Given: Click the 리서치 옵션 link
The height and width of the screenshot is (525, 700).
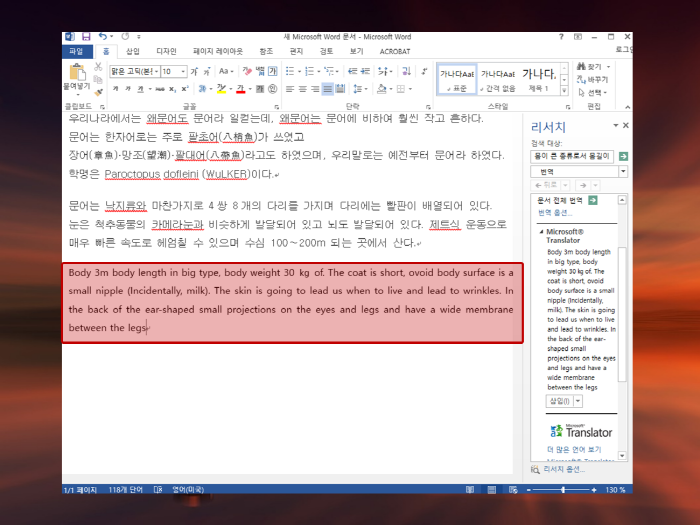Looking at the screenshot, I should tap(564, 469).
